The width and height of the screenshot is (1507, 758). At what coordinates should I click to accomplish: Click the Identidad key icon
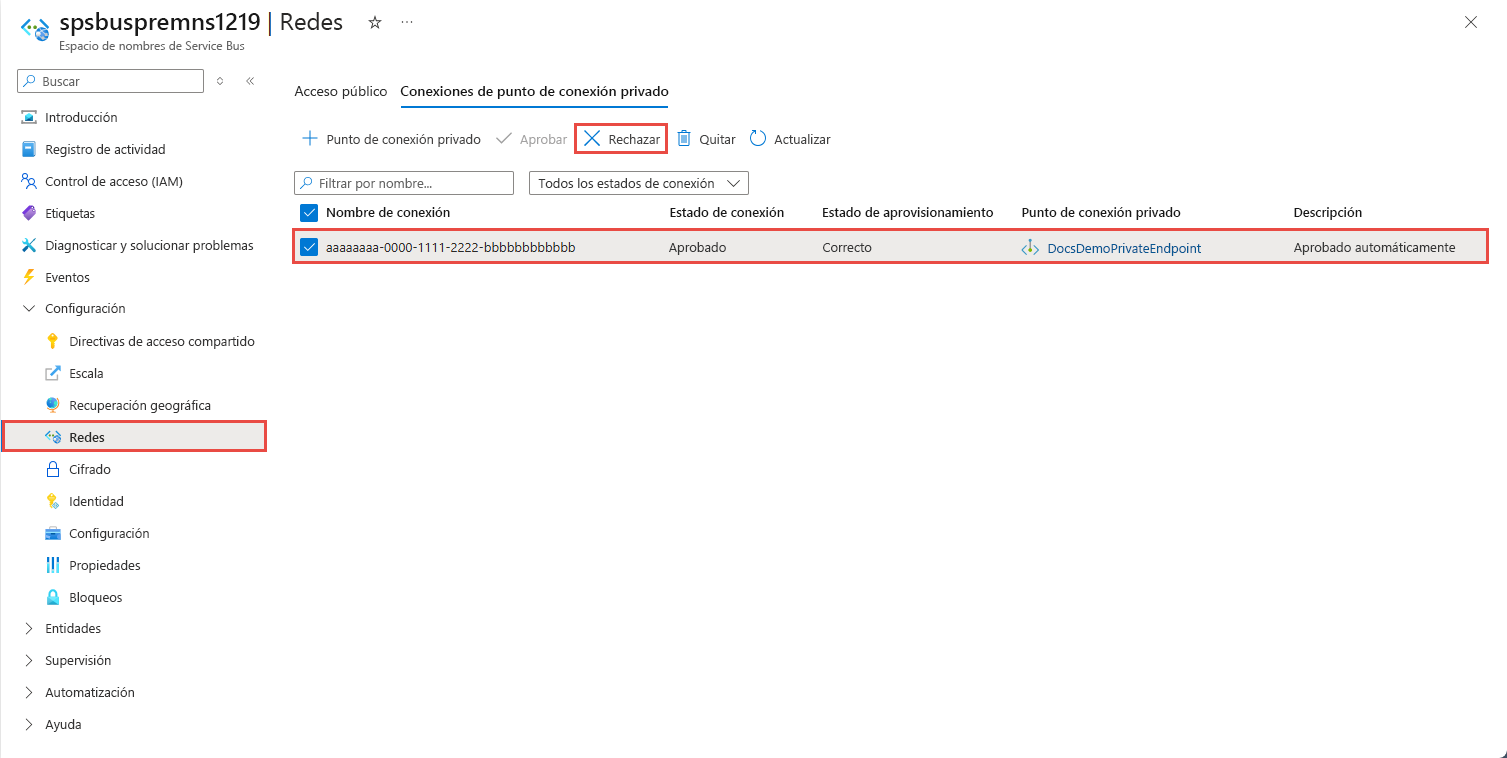[x=53, y=501]
